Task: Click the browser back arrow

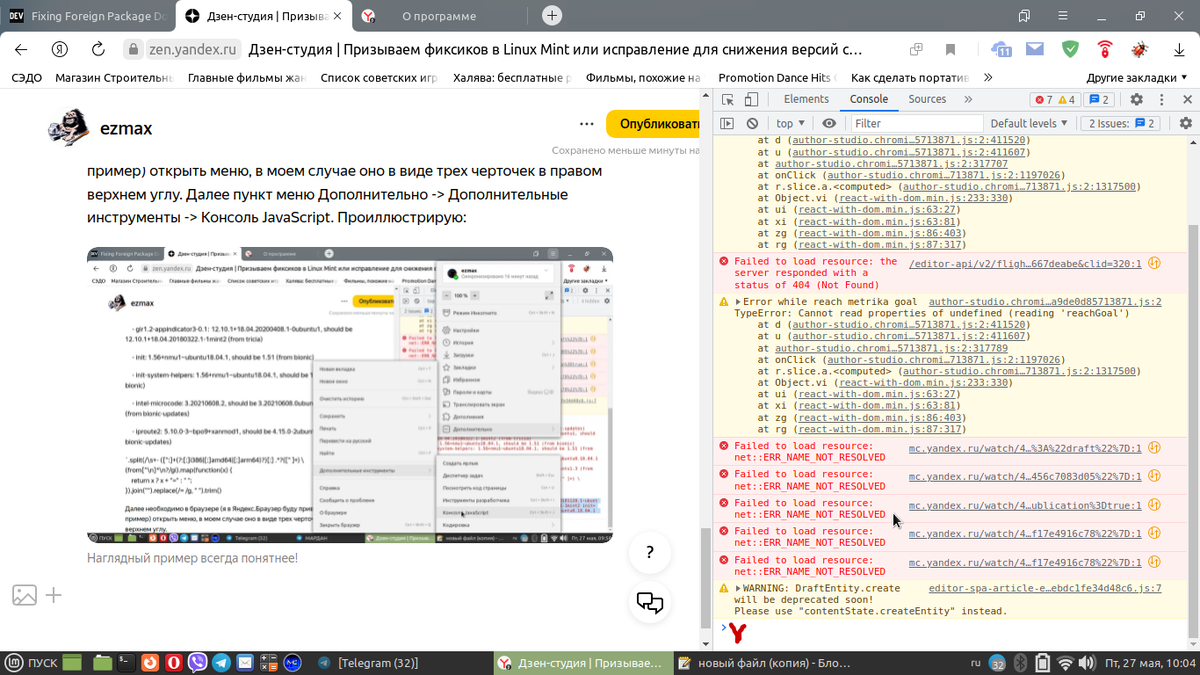Action: [x=22, y=49]
